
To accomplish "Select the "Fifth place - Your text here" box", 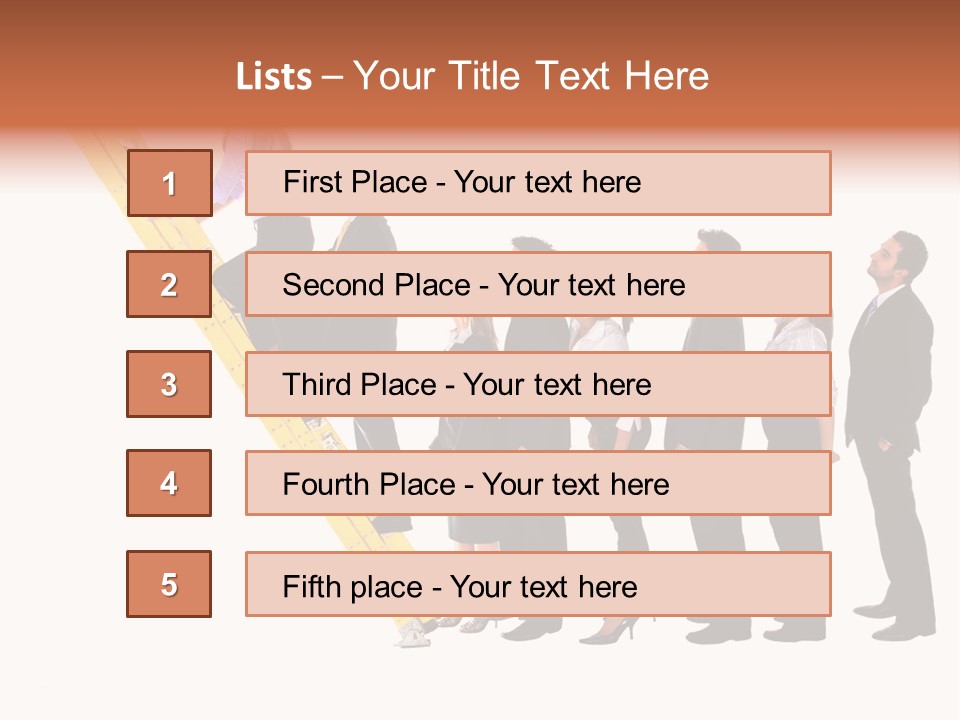I will 538,584.
